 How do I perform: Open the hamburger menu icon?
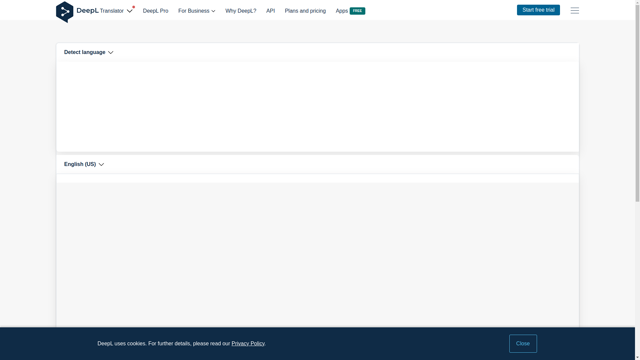pyautogui.click(x=574, y=11)
